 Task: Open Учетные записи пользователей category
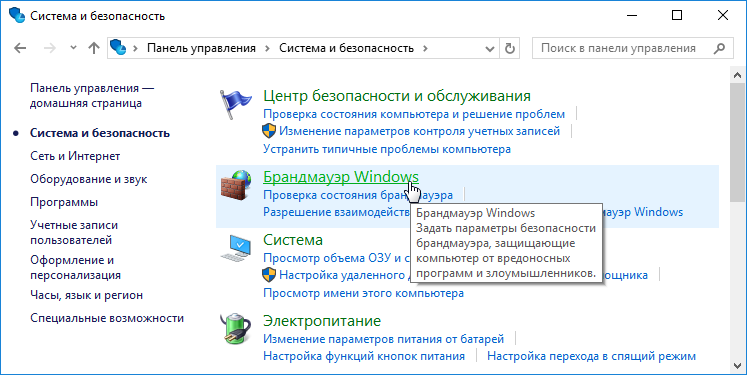coord(74,232)
